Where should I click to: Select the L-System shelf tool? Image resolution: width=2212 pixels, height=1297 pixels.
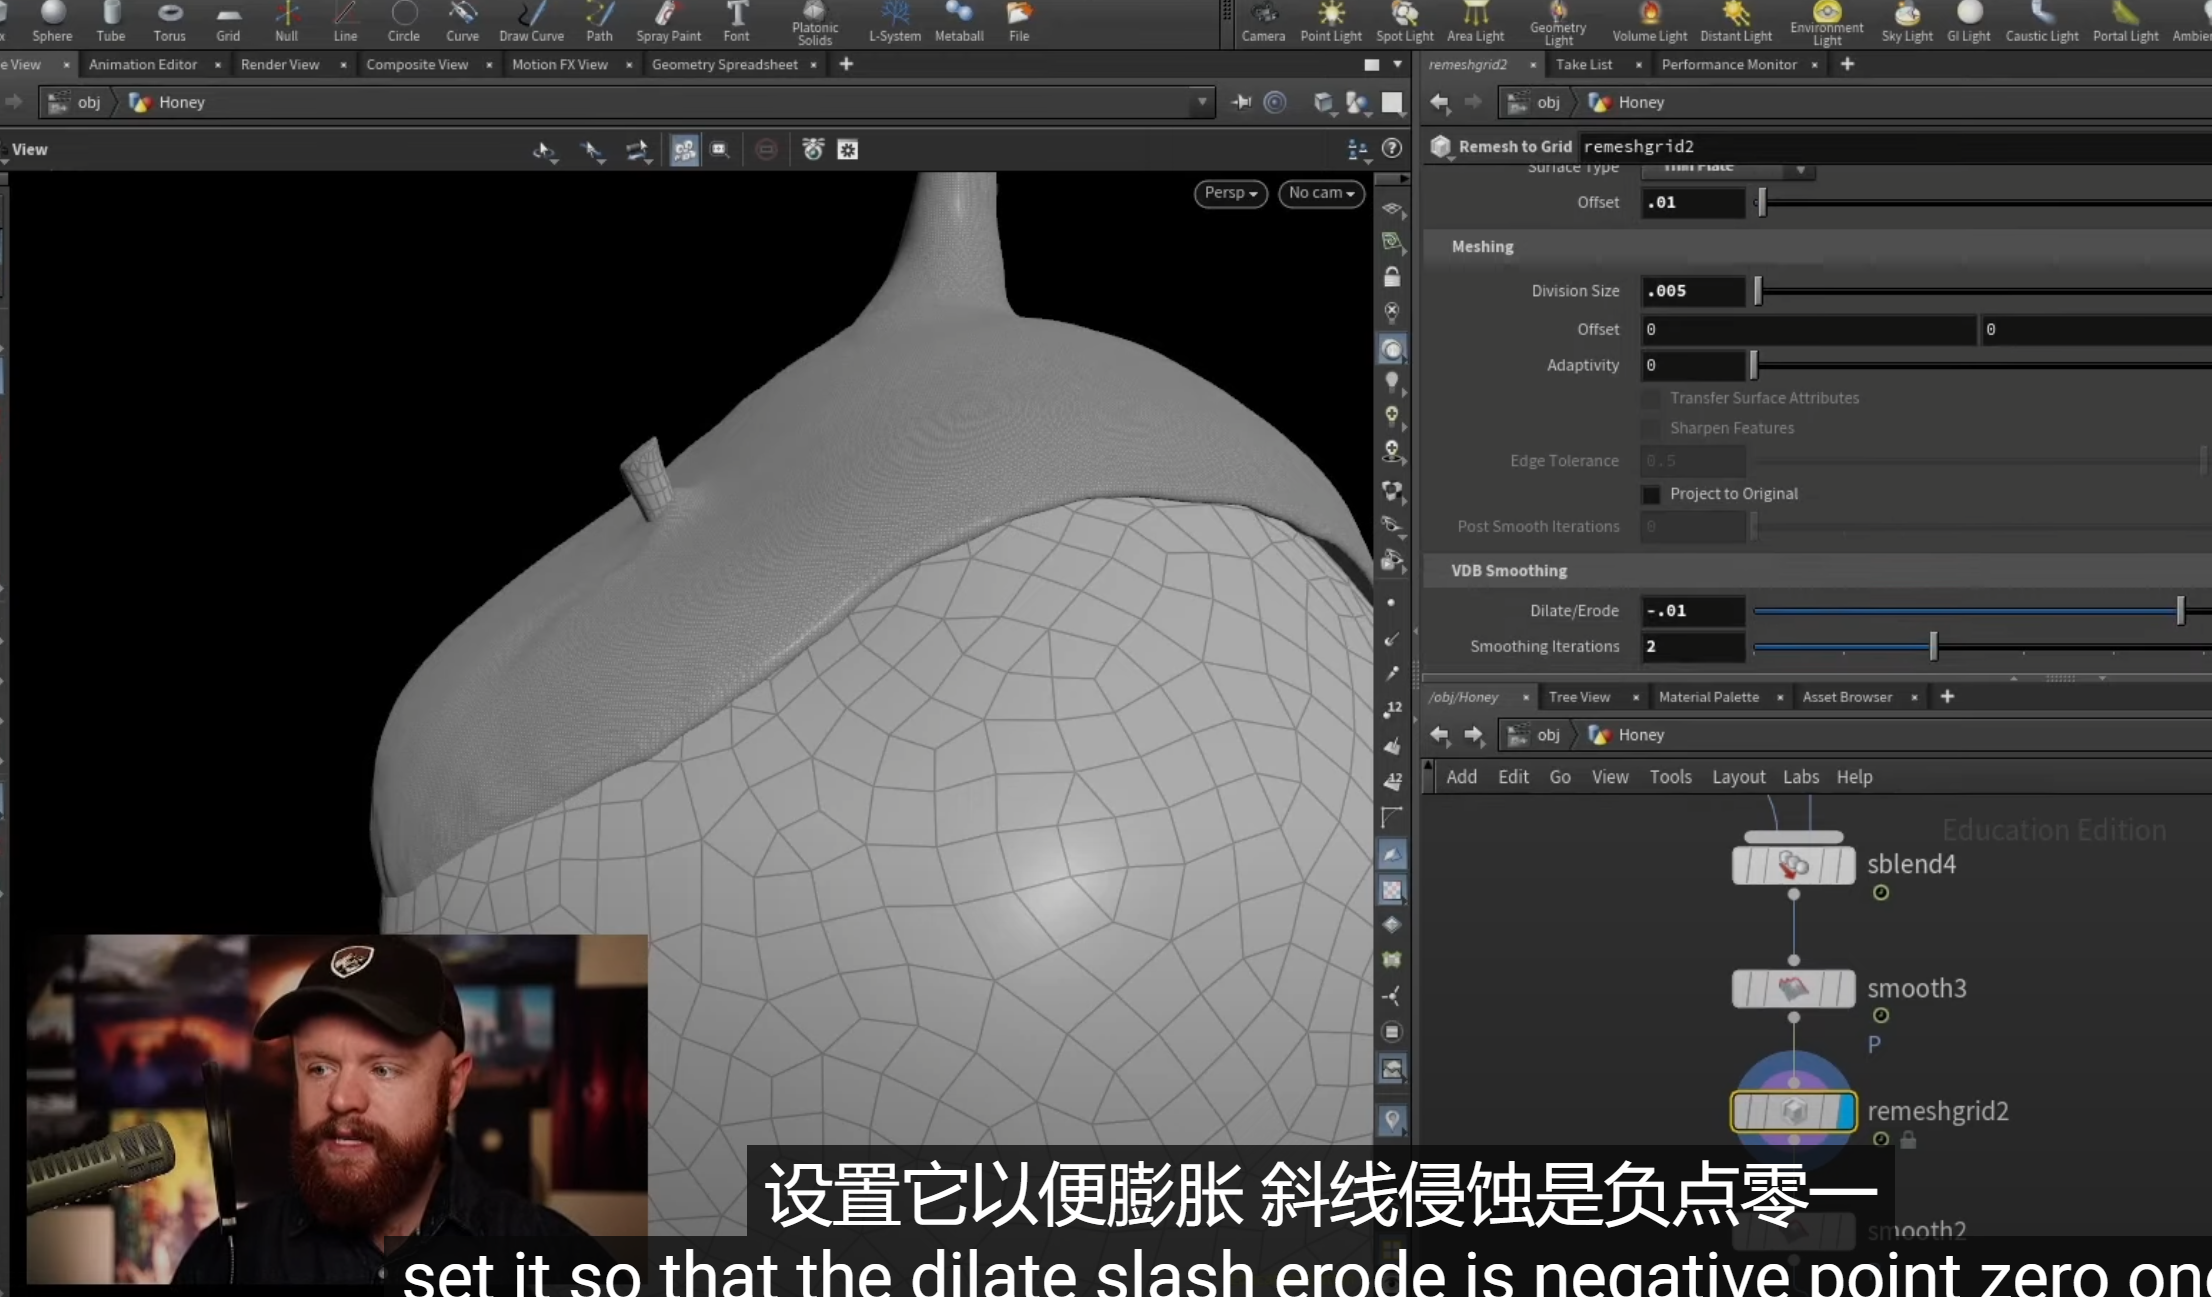[895, 22]
